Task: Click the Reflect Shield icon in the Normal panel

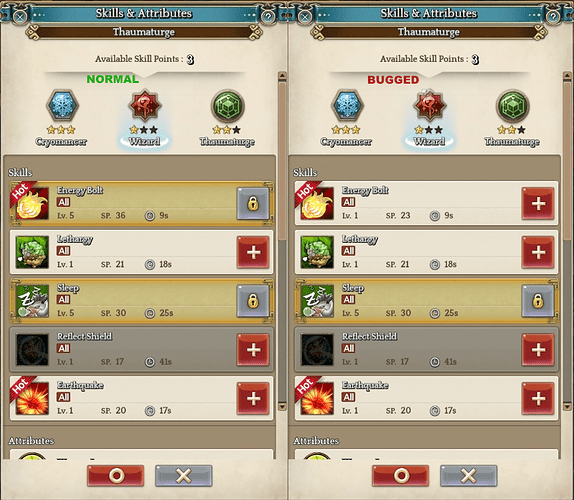Action: tap(32, 350)
